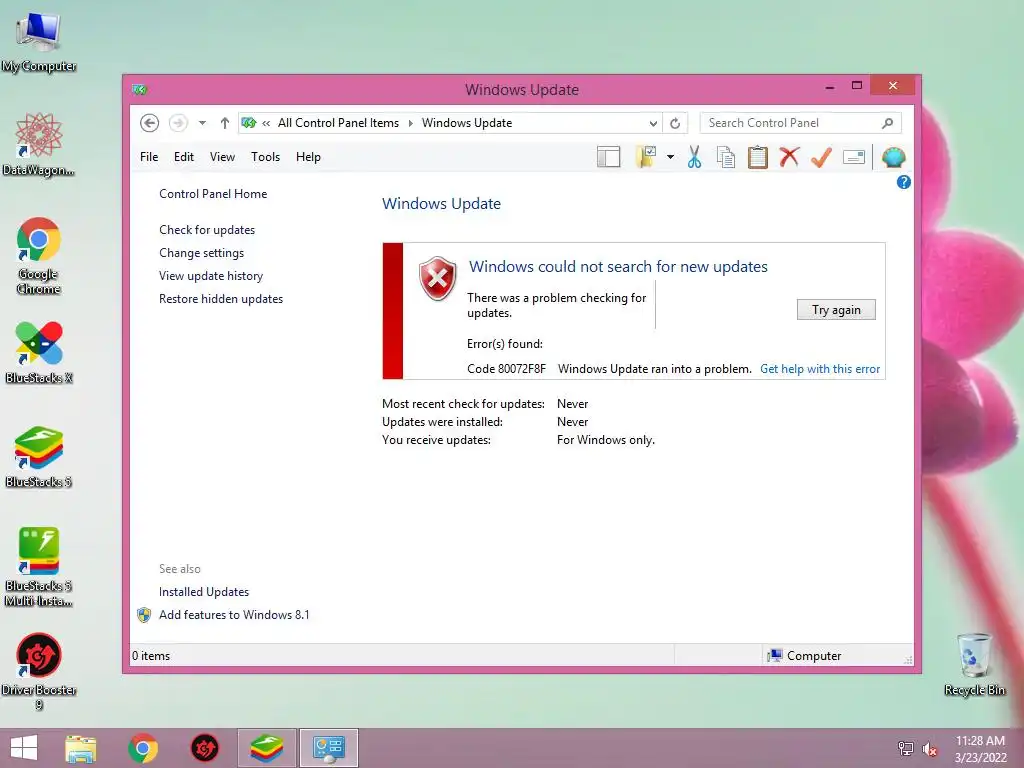Click the globe shell toolbar icon
The height and width of the screenshot is (768, 1024).
(x=893, y=157)
